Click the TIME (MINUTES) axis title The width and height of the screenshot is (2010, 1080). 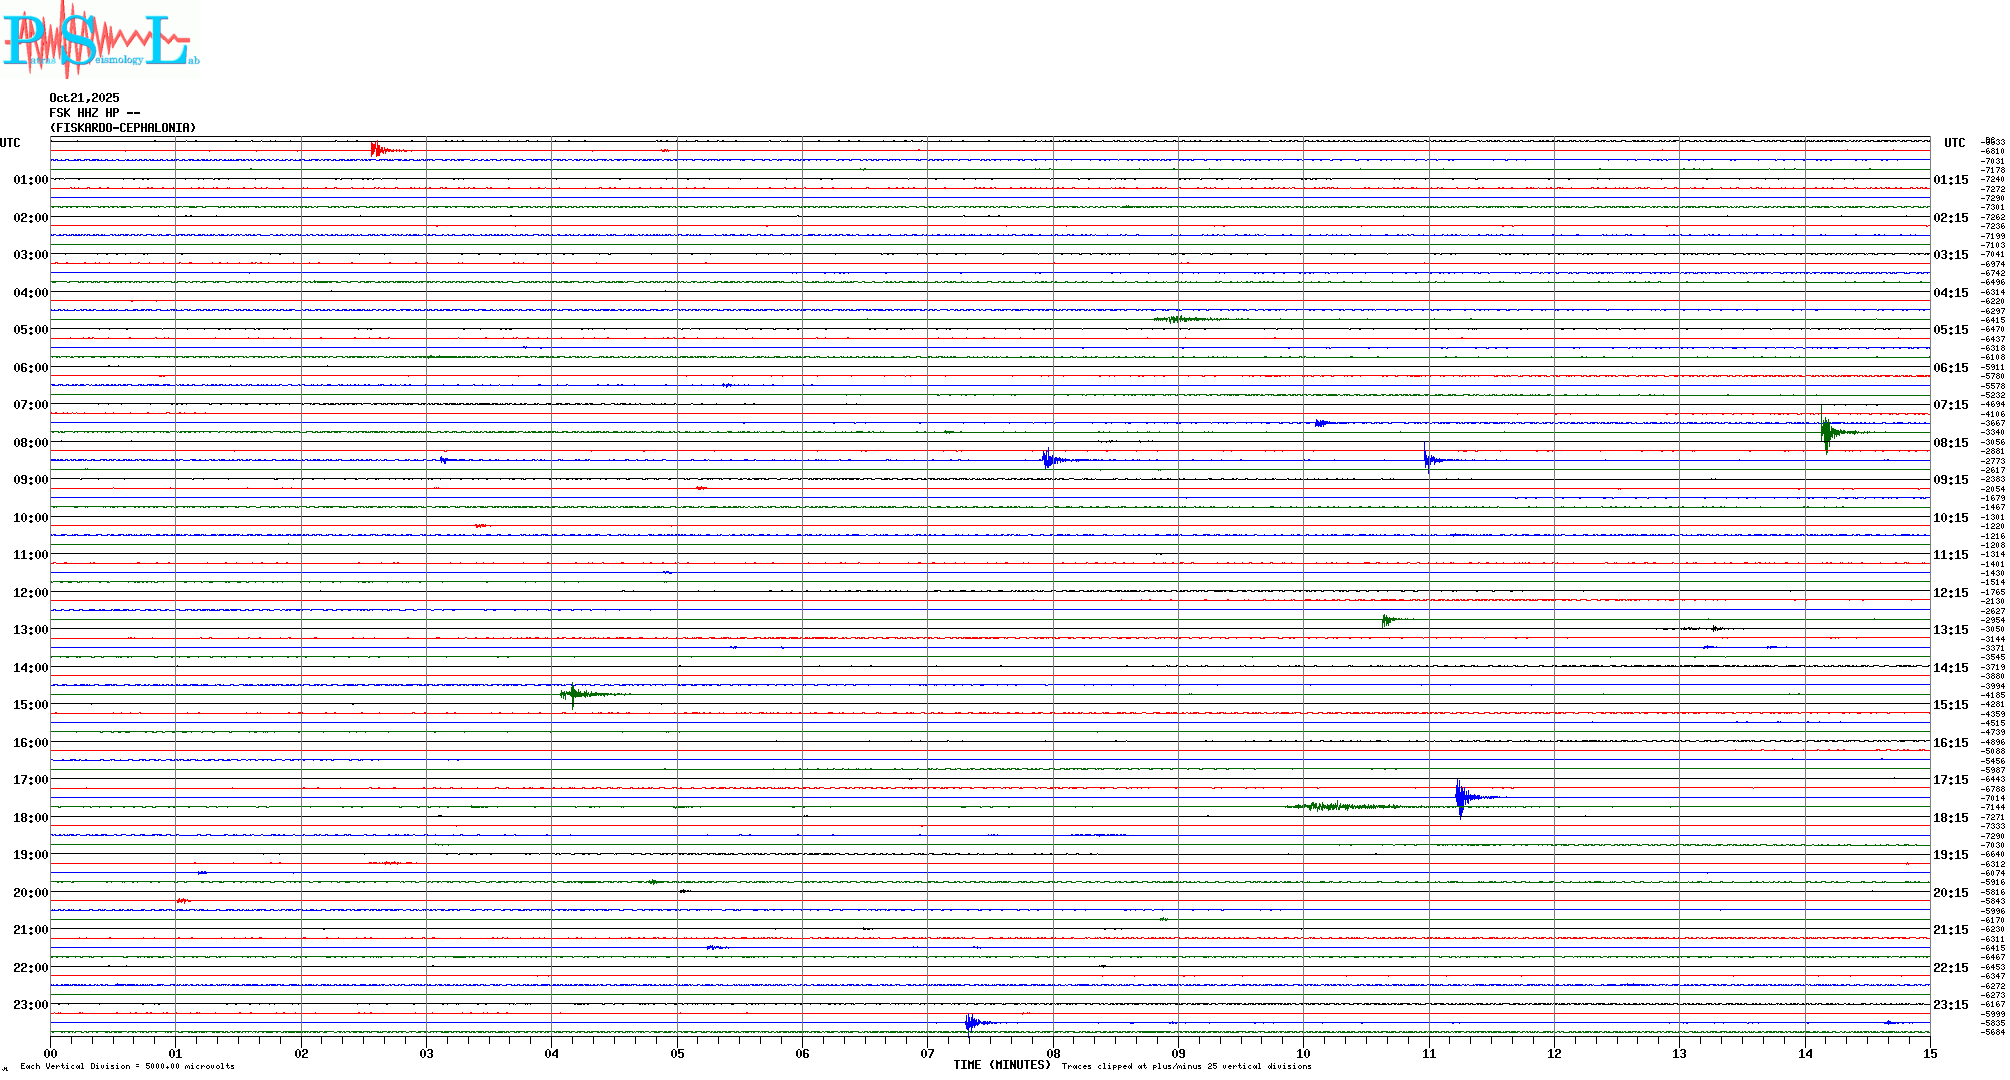tap(1002, 1065)
